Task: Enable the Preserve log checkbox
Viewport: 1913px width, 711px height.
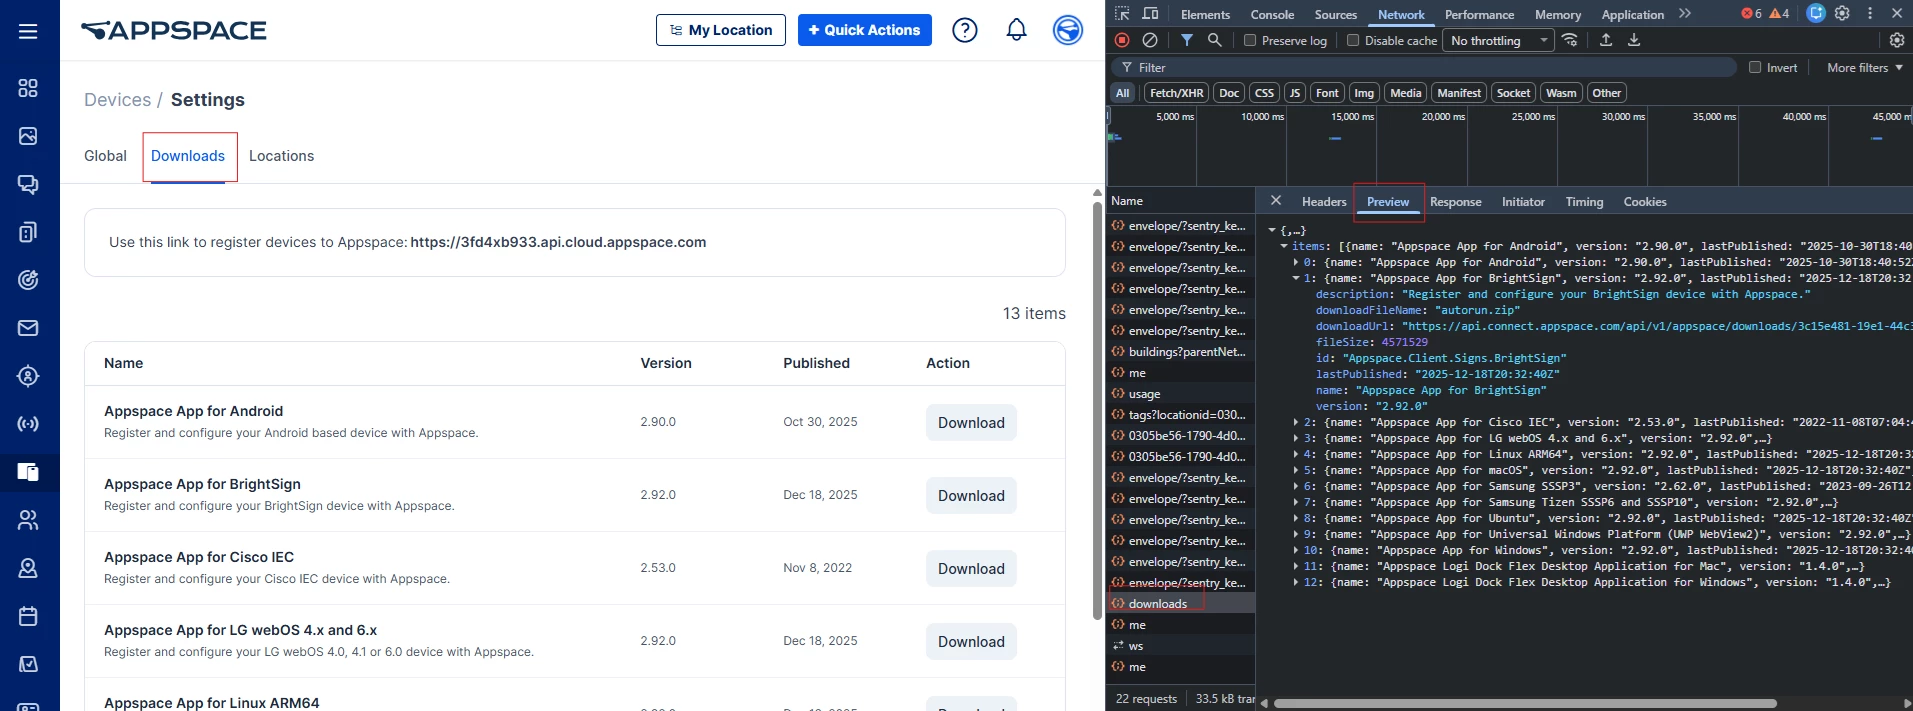Action: [1250, 40]
